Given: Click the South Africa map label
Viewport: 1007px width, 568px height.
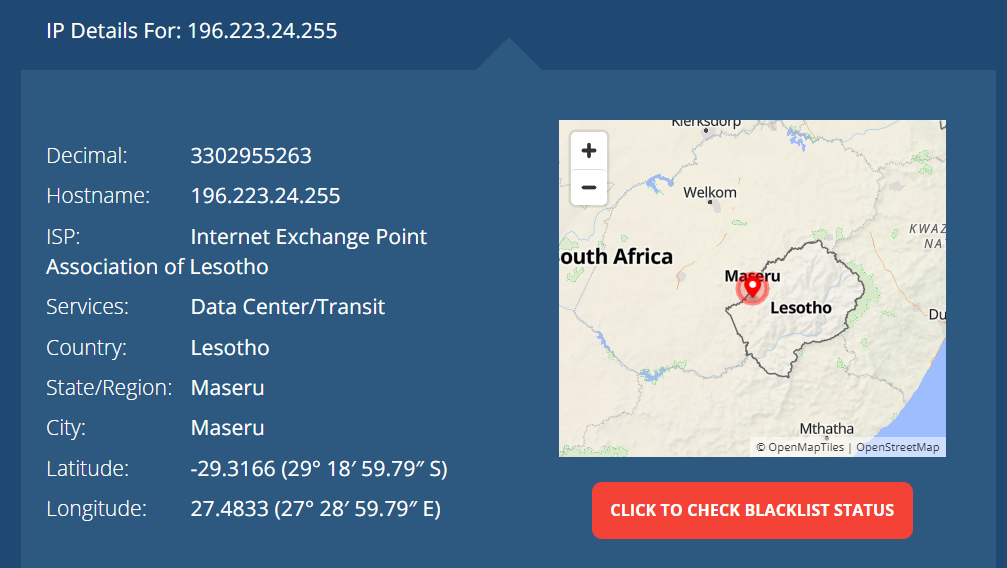Looking at the screenshot, I should tap(617, 257).
